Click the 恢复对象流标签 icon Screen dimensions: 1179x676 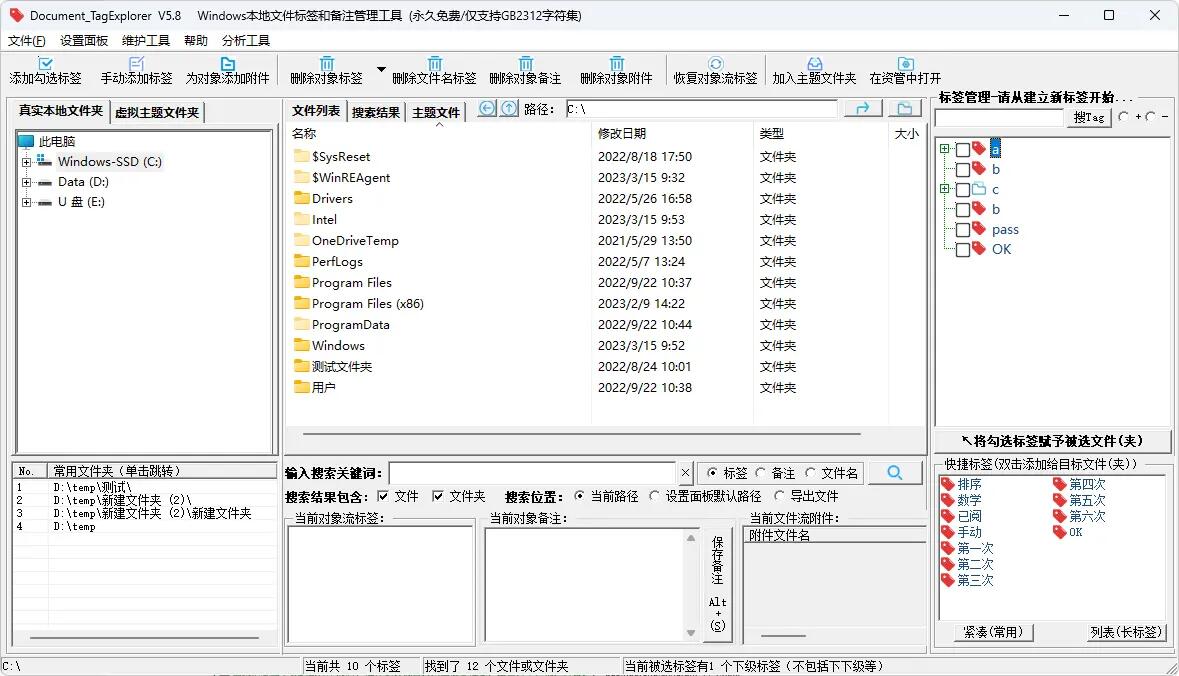click(715, 64)
